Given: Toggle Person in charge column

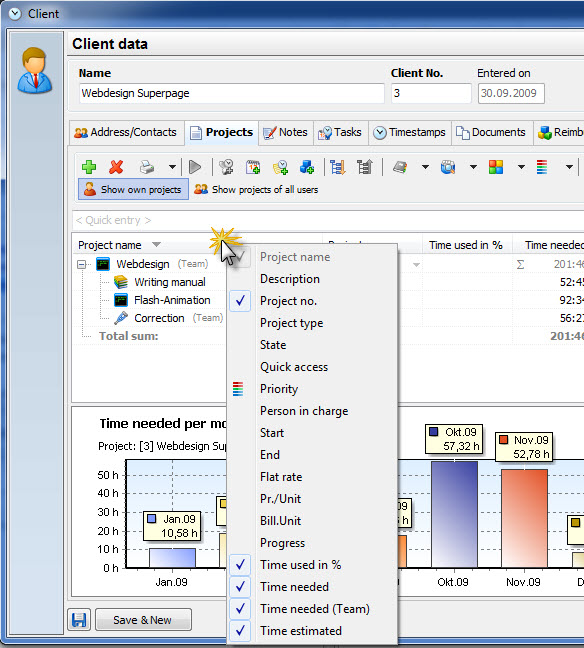Looking at the screenshot, I should click(313, 411).
